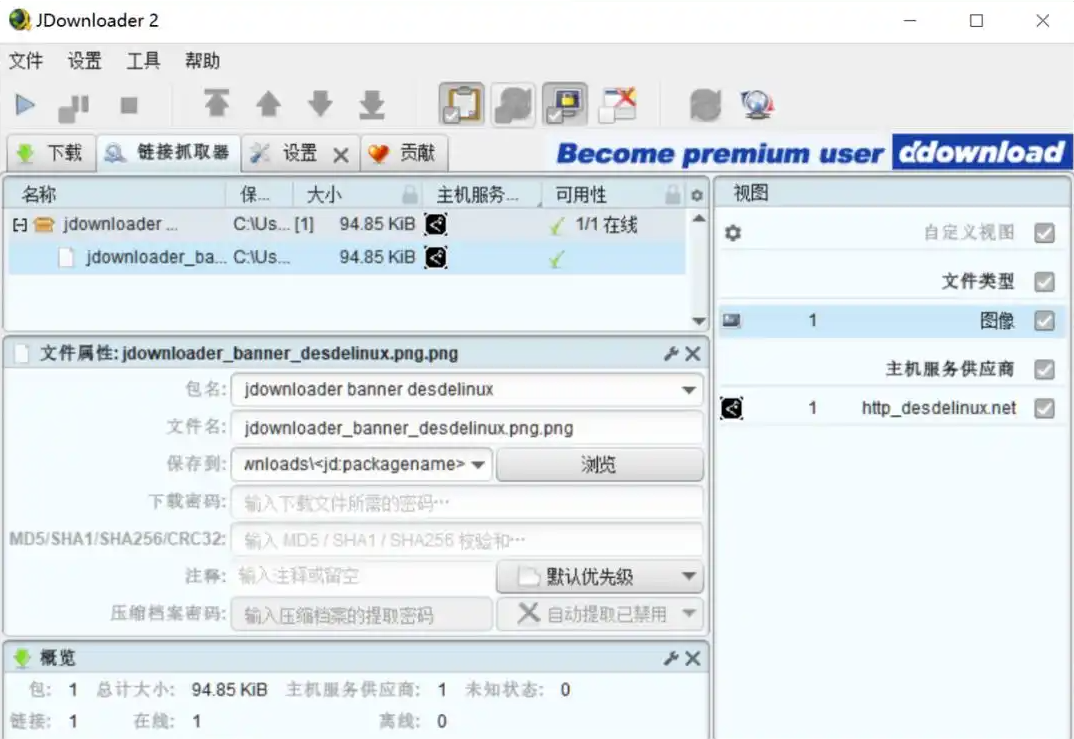Open the 工具 menu
1074x739 pixels.
pos(143,61)
